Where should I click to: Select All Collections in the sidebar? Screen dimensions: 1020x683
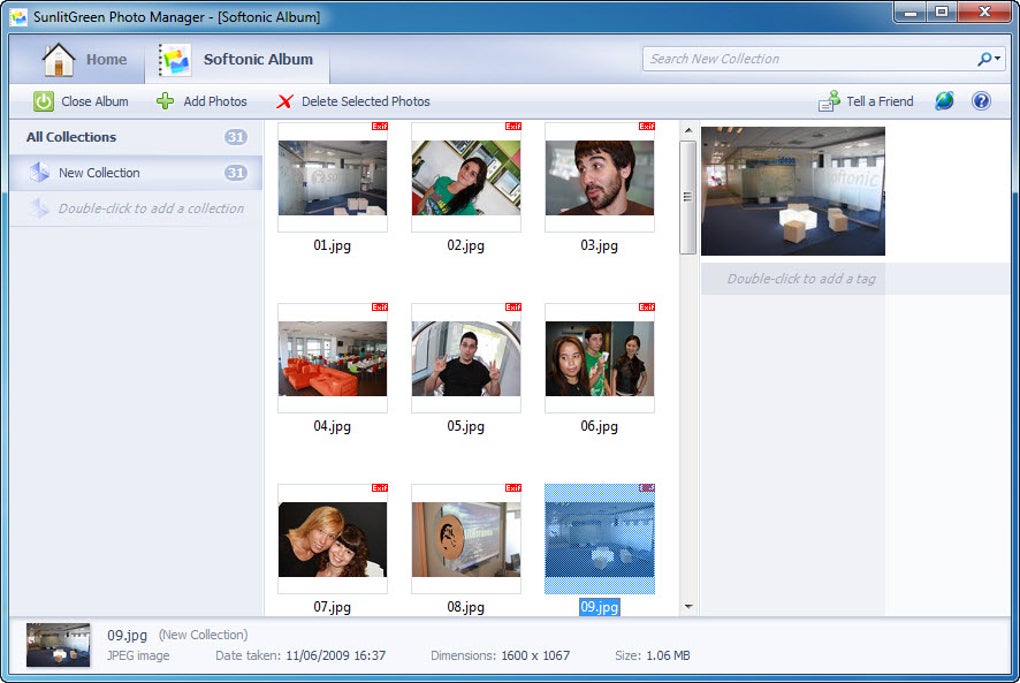click(72, 137)
